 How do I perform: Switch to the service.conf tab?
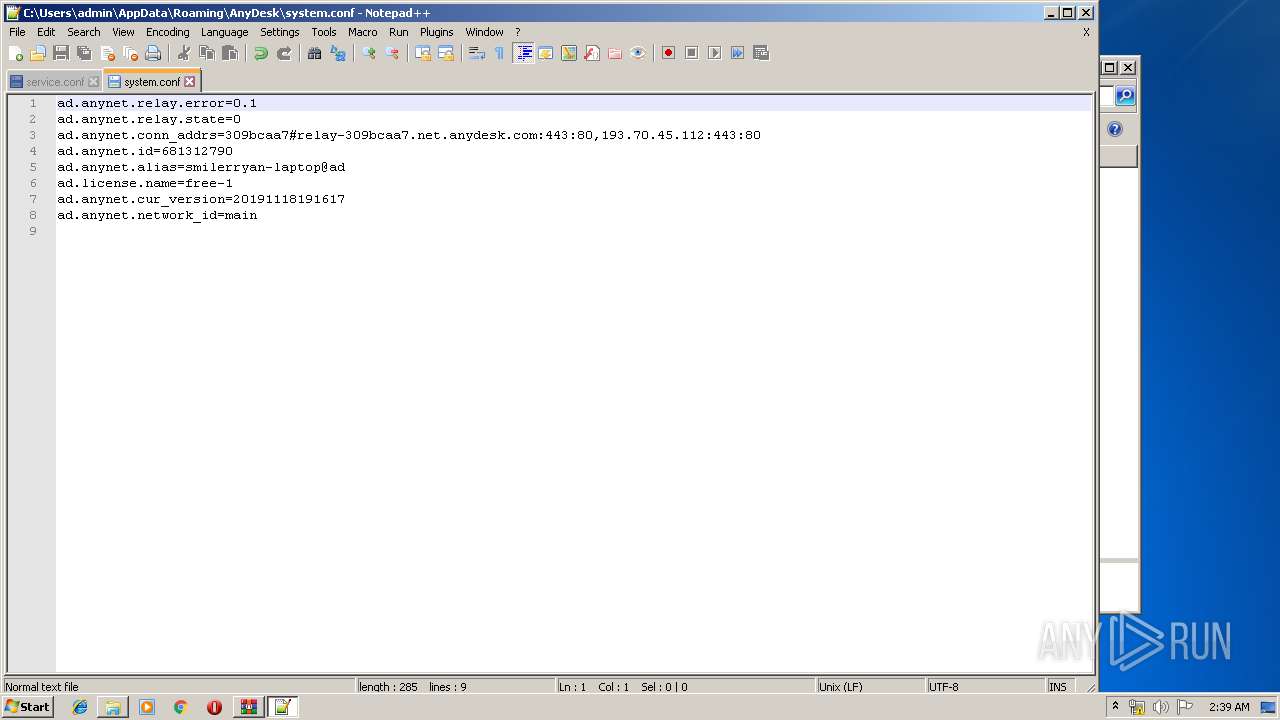tap(54, 82)
